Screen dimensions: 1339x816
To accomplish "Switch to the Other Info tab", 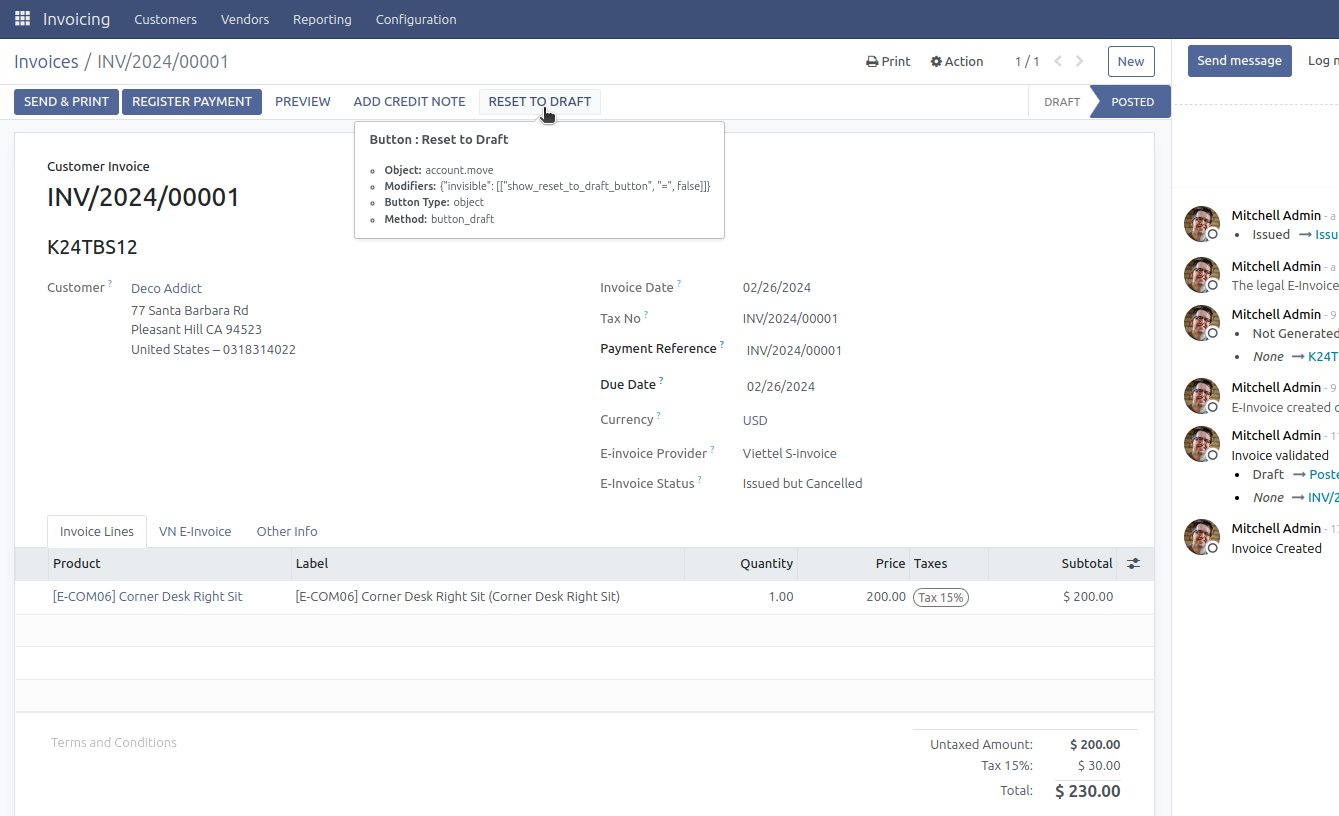I will [287, 532].
